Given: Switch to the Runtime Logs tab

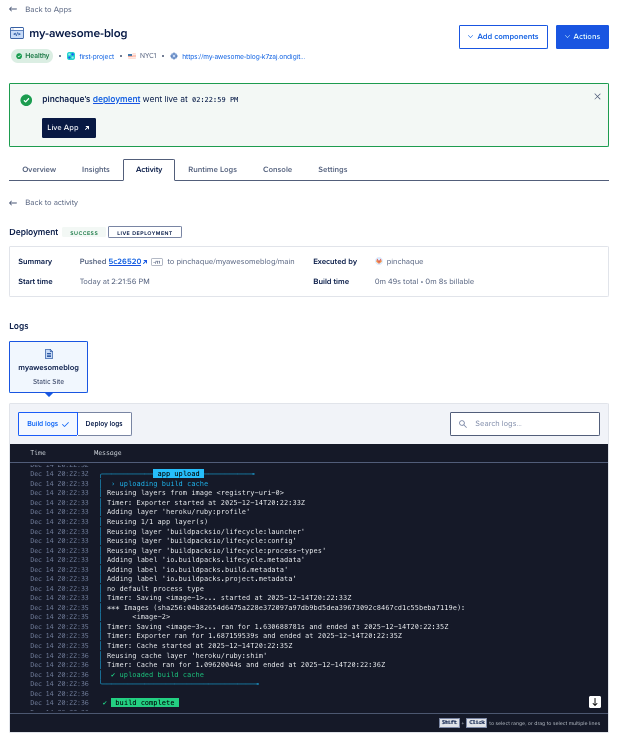Looking at the screenshot, I should (212, 170).
